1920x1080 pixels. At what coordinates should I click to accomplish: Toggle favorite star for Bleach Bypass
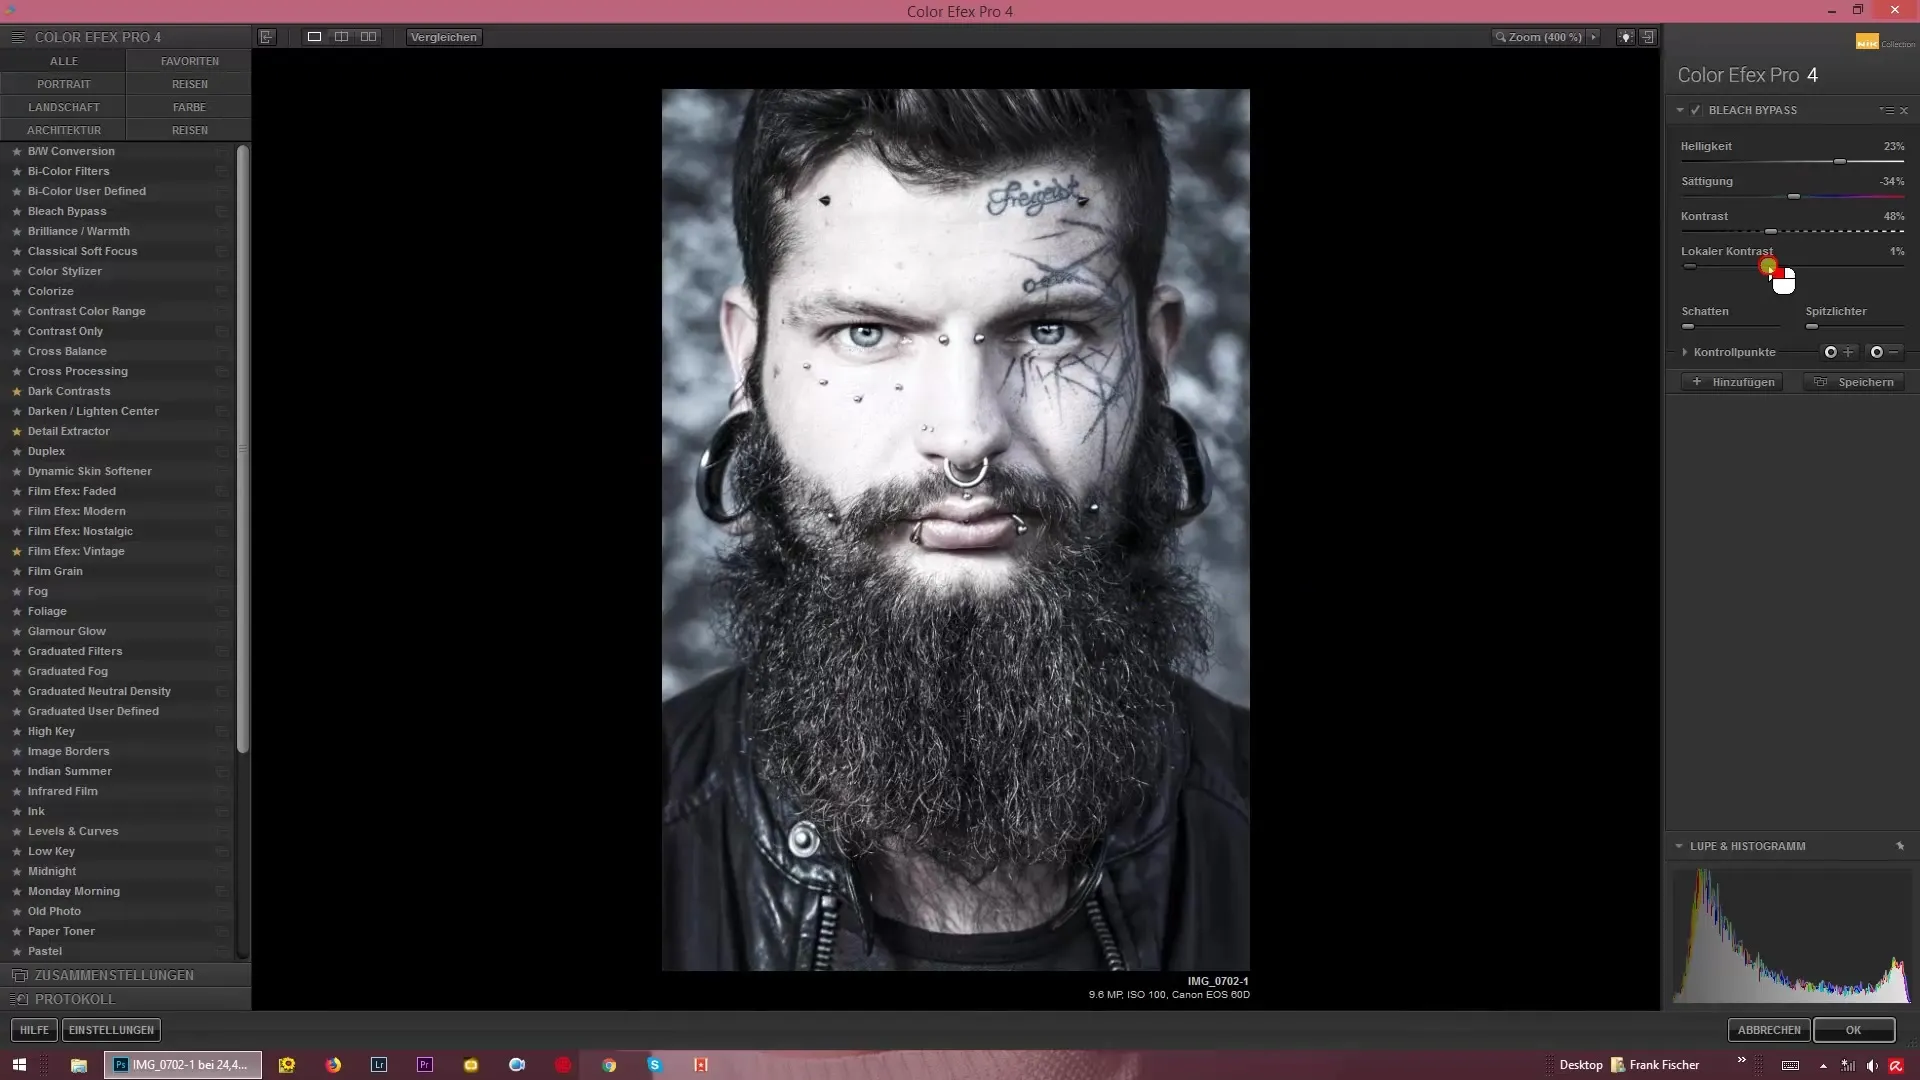pyautogui.click(x=17, y=211)
